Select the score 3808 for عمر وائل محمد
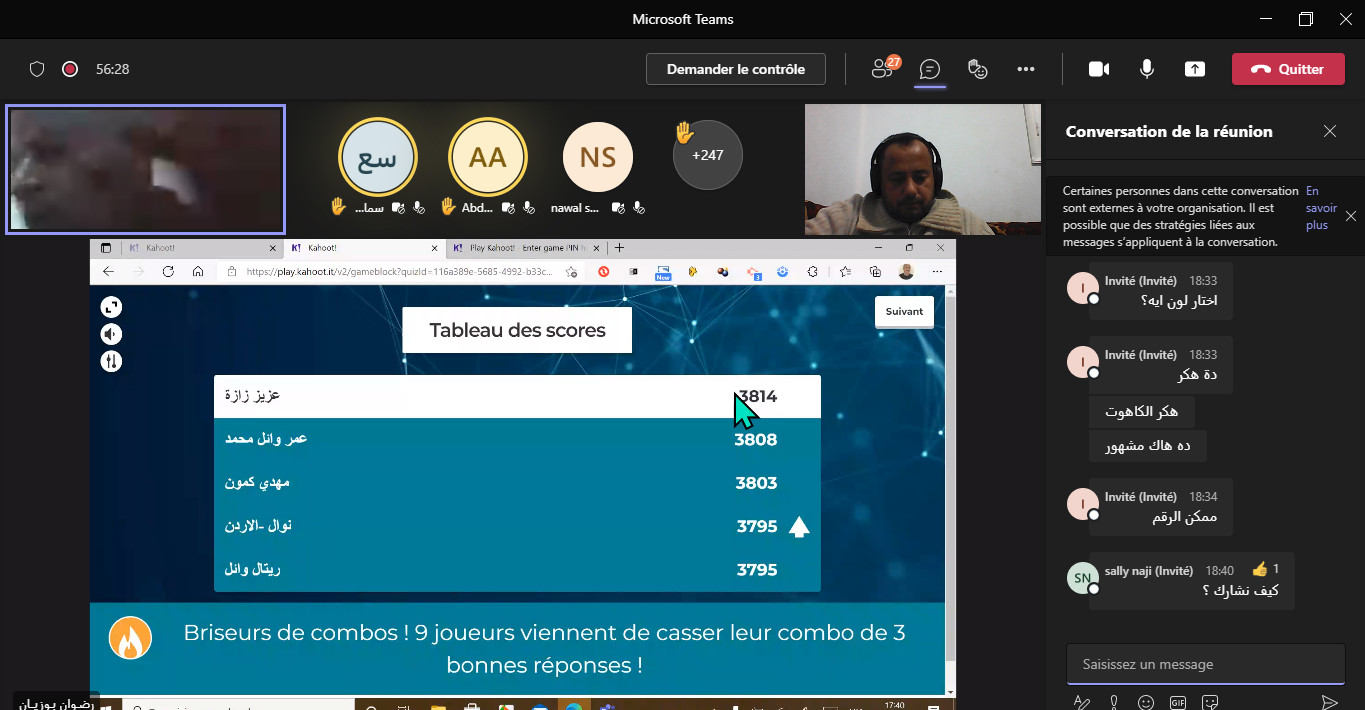This screenshot has height=710, width=1365. click(755, 440)
